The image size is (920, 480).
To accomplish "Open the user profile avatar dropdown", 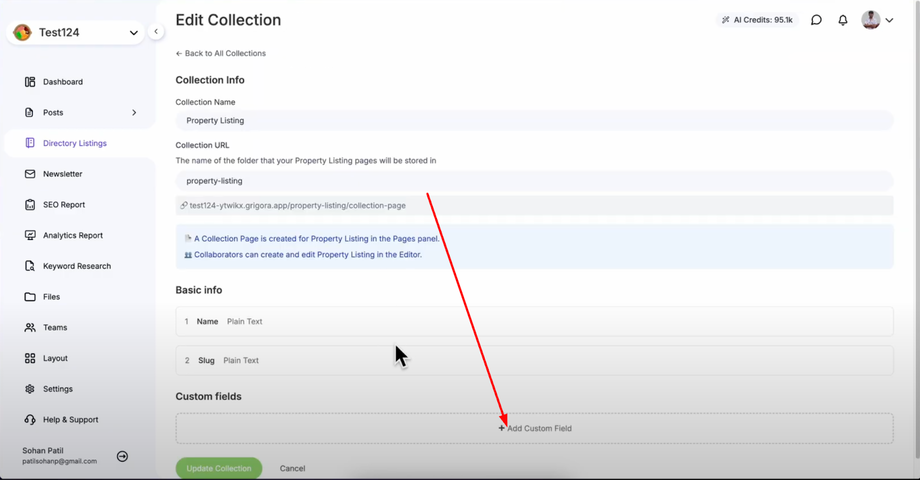I will (877, 20).
